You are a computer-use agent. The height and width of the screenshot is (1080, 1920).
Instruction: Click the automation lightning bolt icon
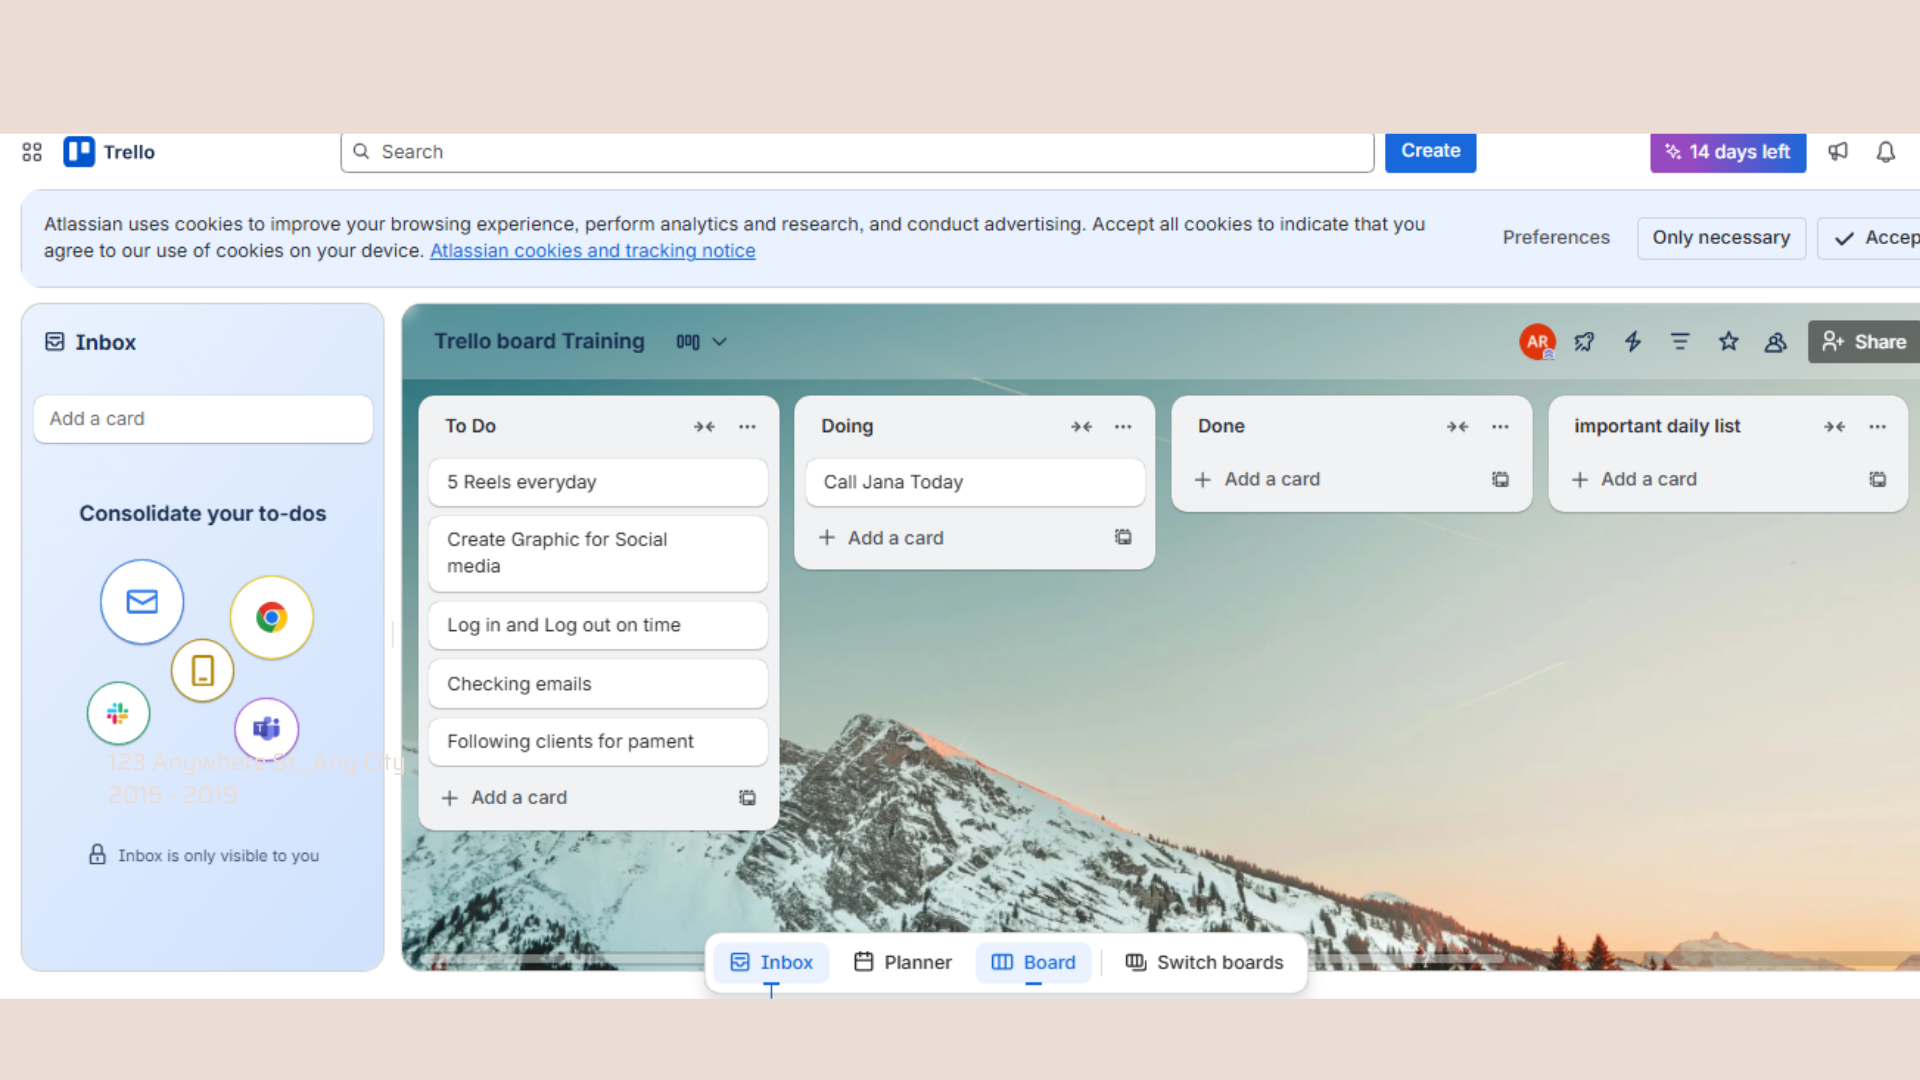point(1633,342)
